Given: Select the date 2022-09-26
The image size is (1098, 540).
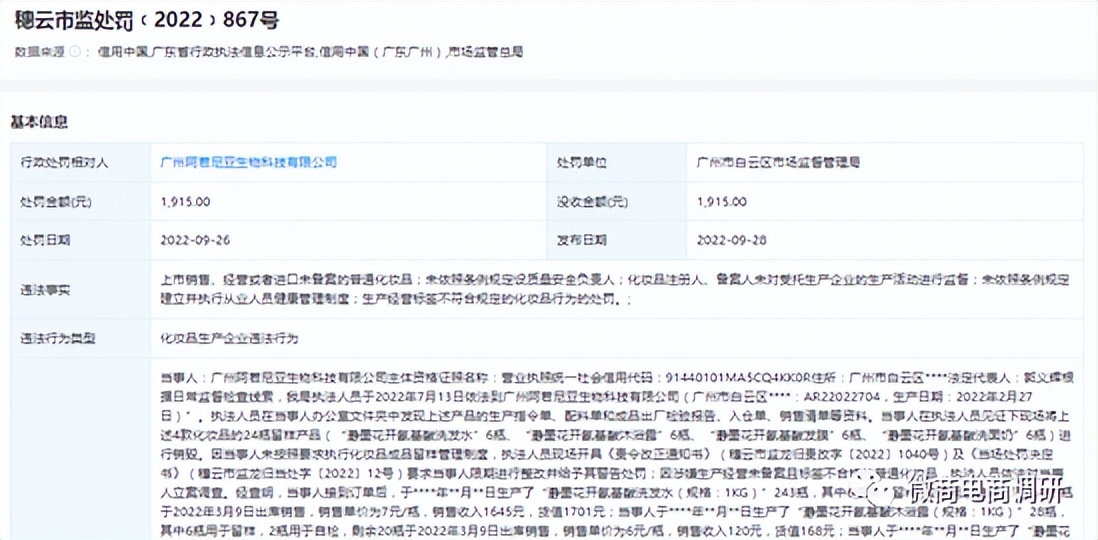Looking at the screenshot, I should (195, 240).
